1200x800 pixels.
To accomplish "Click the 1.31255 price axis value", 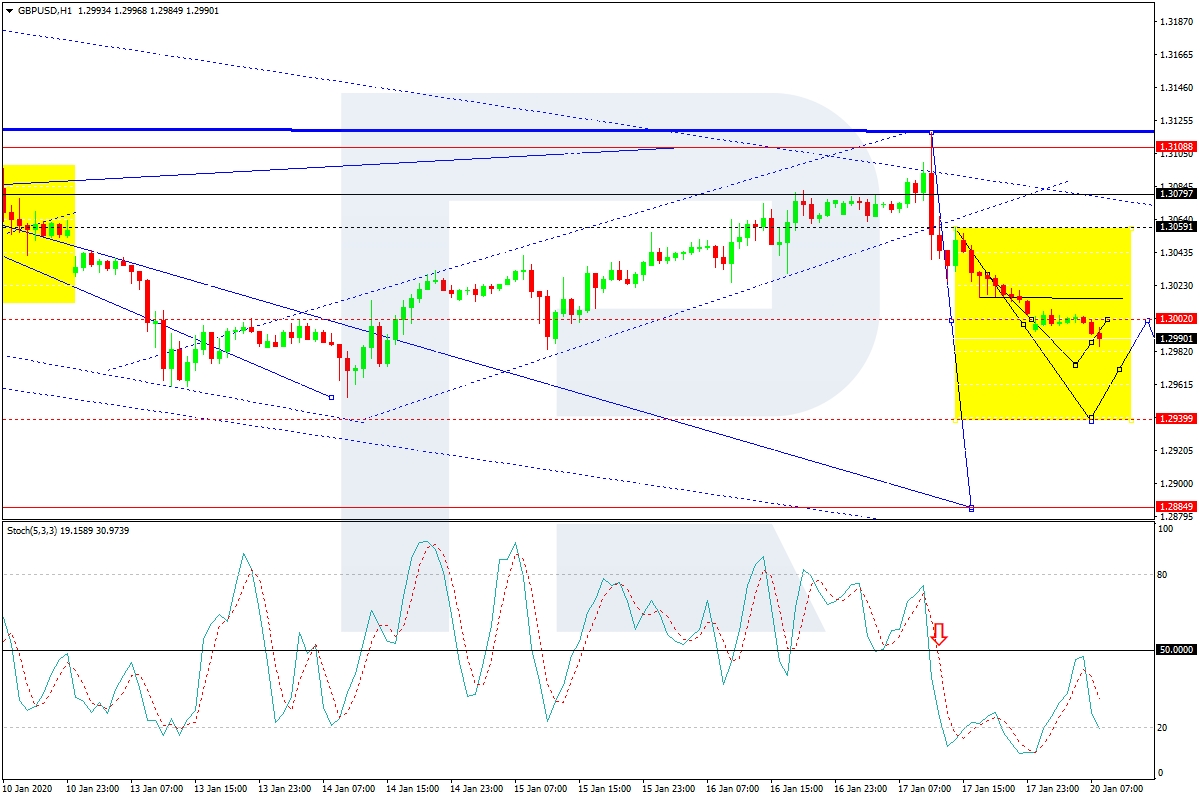I will click(1176, 121).
